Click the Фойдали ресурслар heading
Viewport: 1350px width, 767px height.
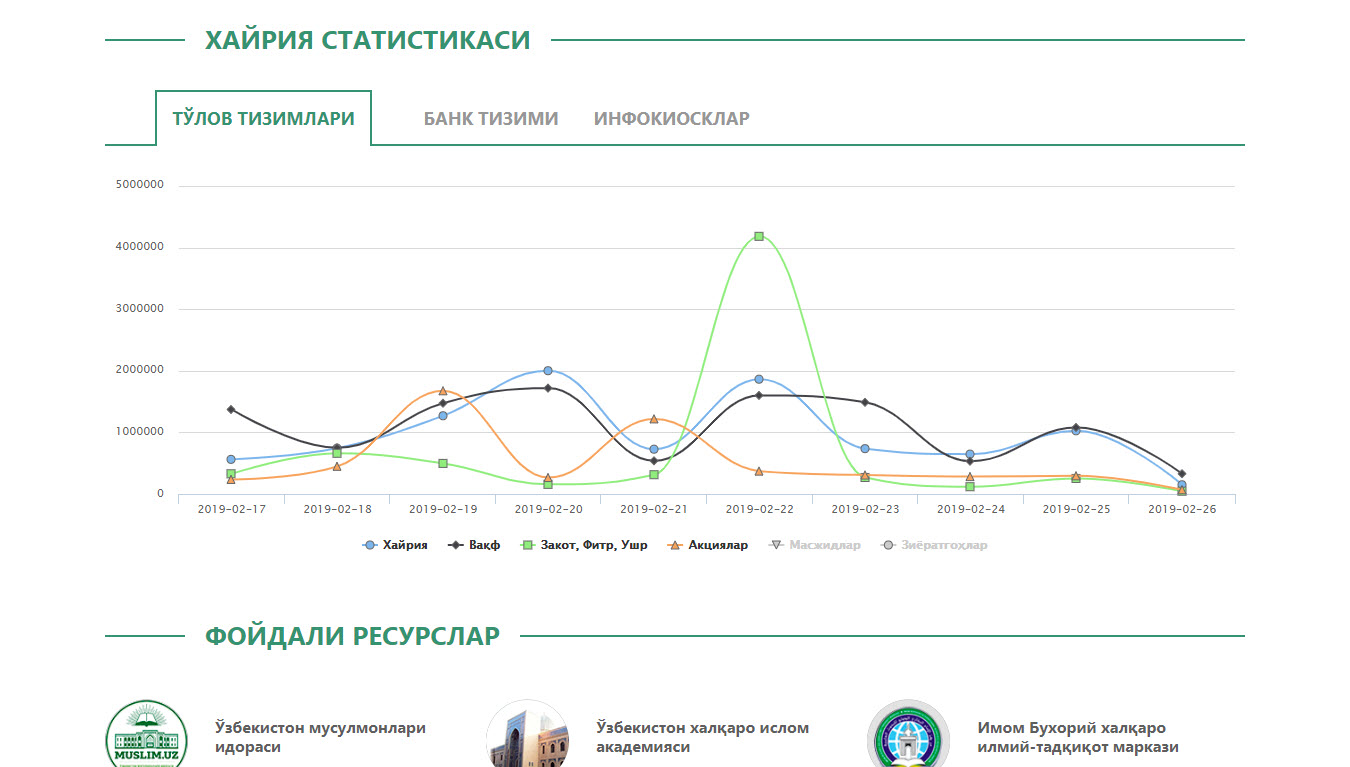click(x=352, y=636)
